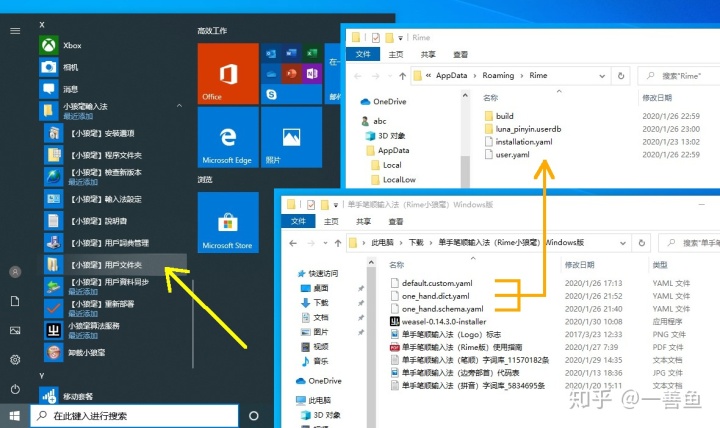
Task: Open 查看 tab in Rime window
Action: tap(460, 54)
